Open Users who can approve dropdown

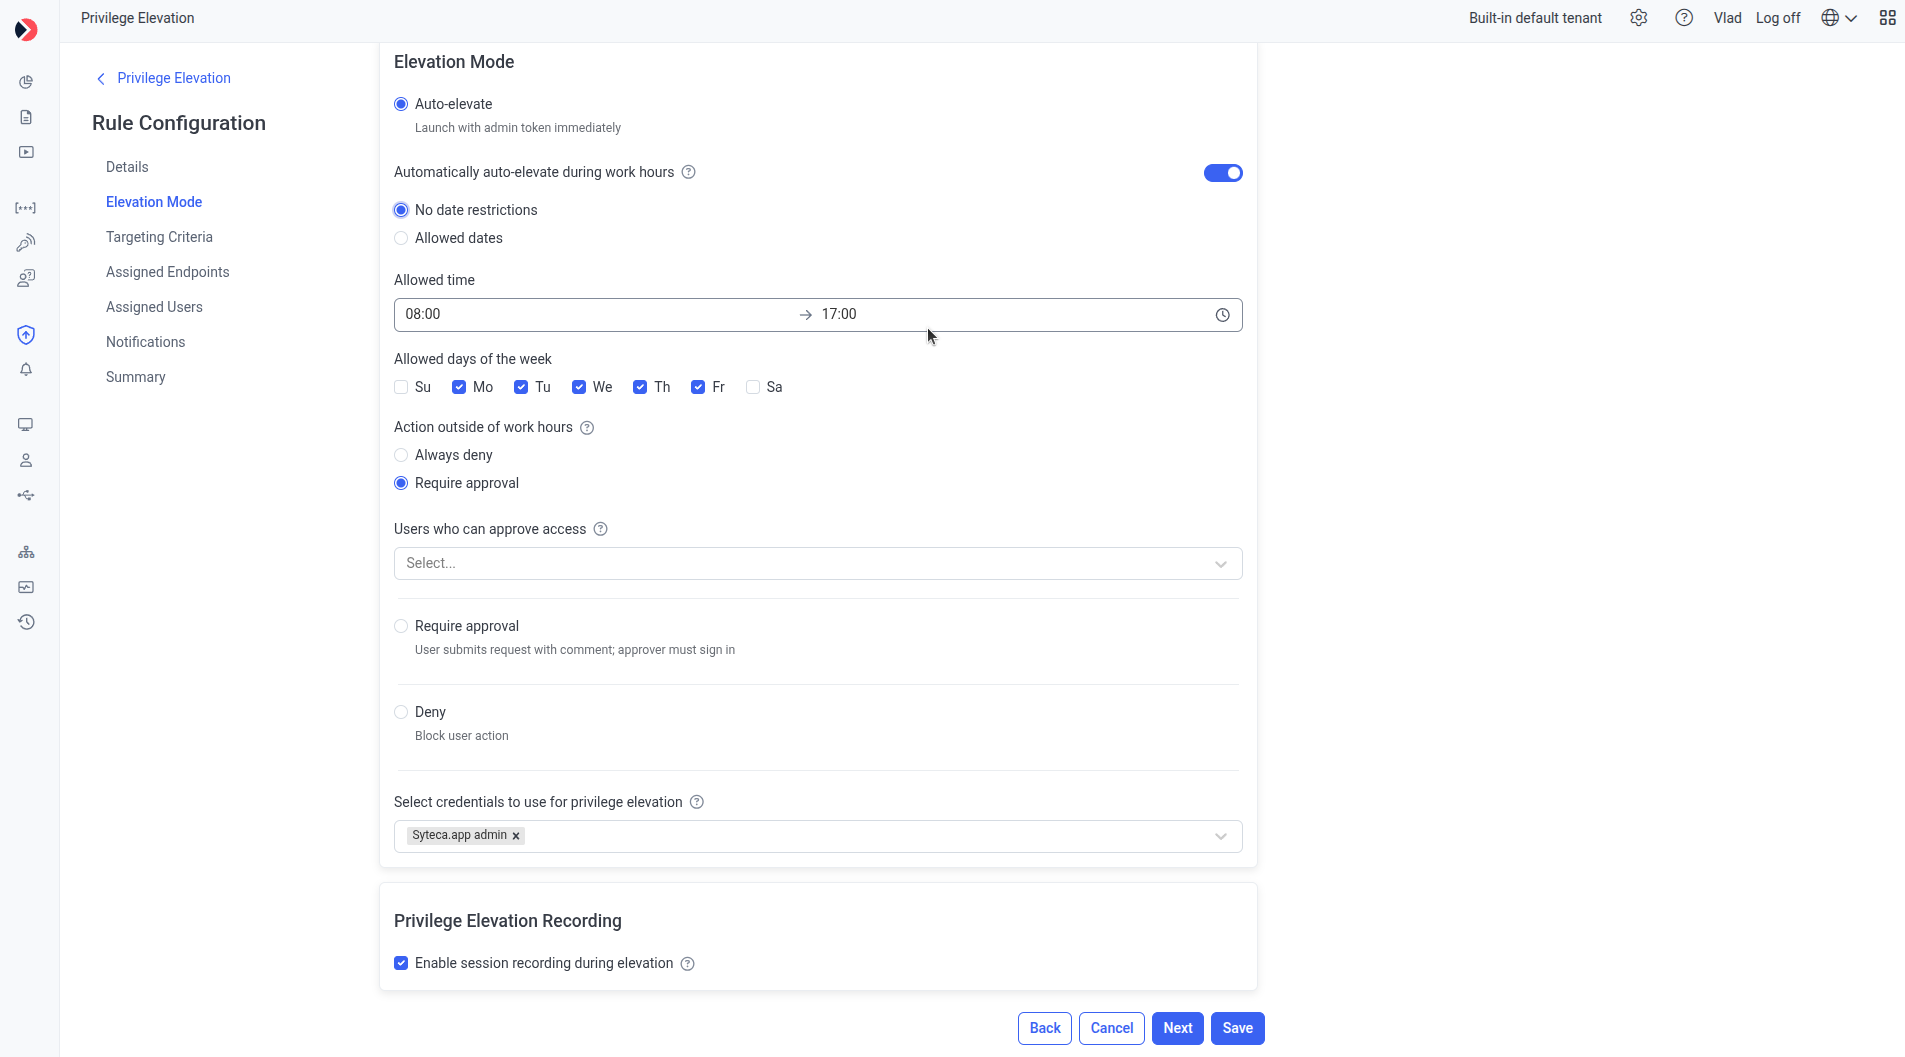818,563
